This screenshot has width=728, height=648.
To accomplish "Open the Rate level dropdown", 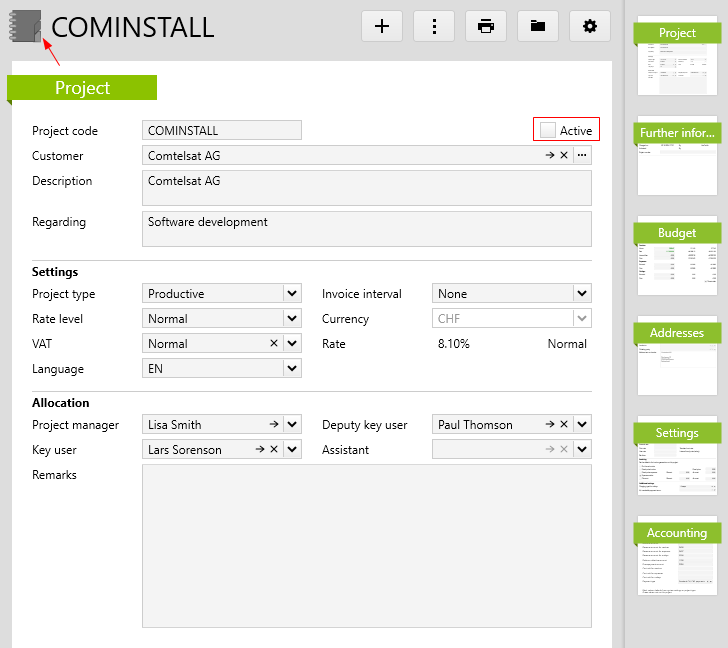I will point(292,319).
